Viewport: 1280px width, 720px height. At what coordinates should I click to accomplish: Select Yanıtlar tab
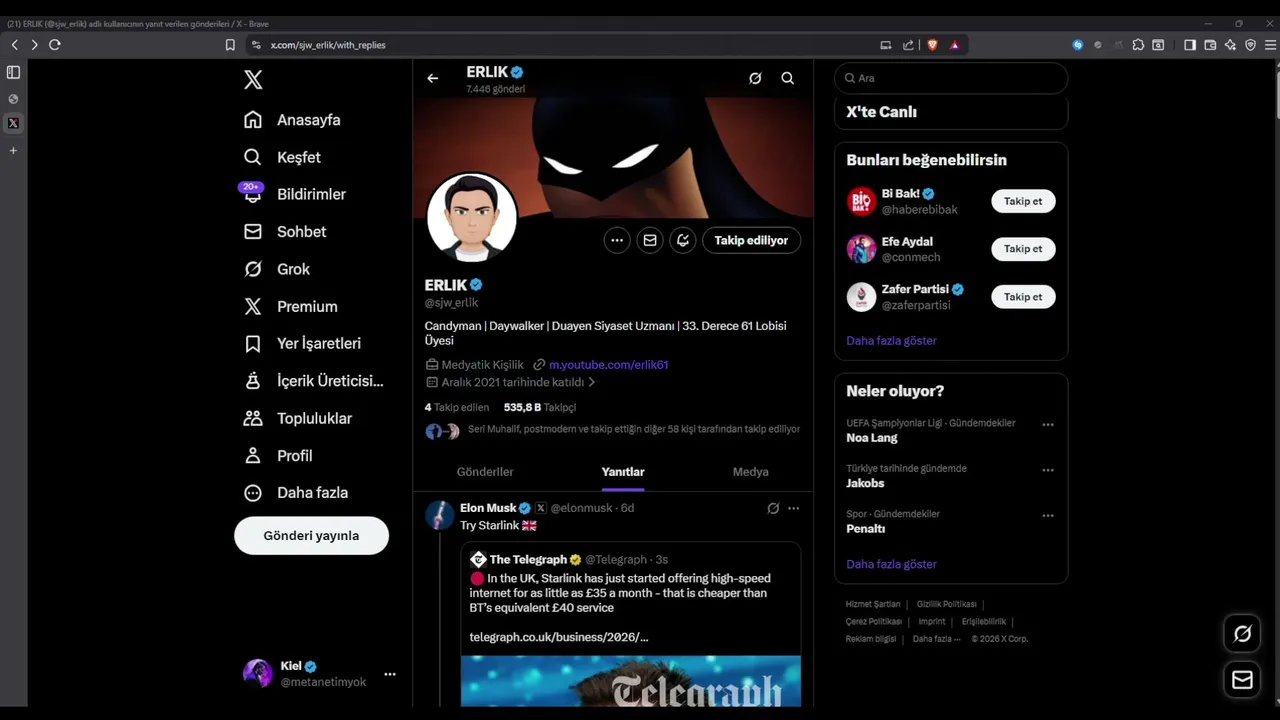click(x=623, y=472)
